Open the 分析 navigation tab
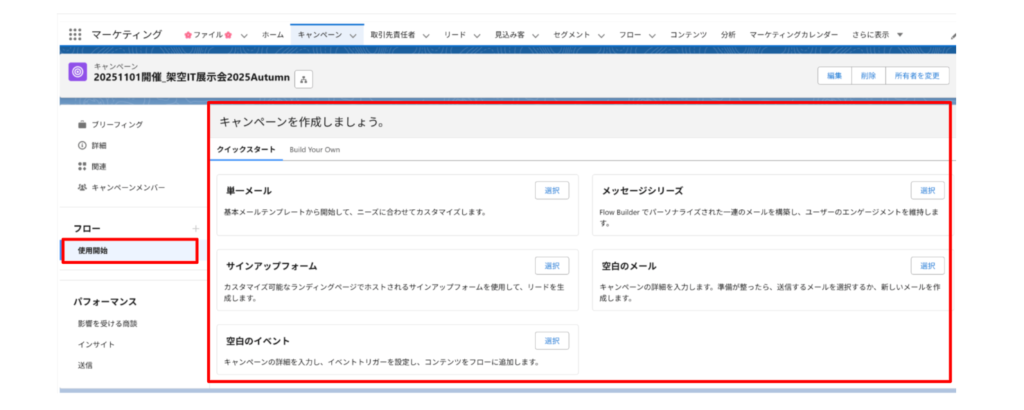 click(728, 35)
